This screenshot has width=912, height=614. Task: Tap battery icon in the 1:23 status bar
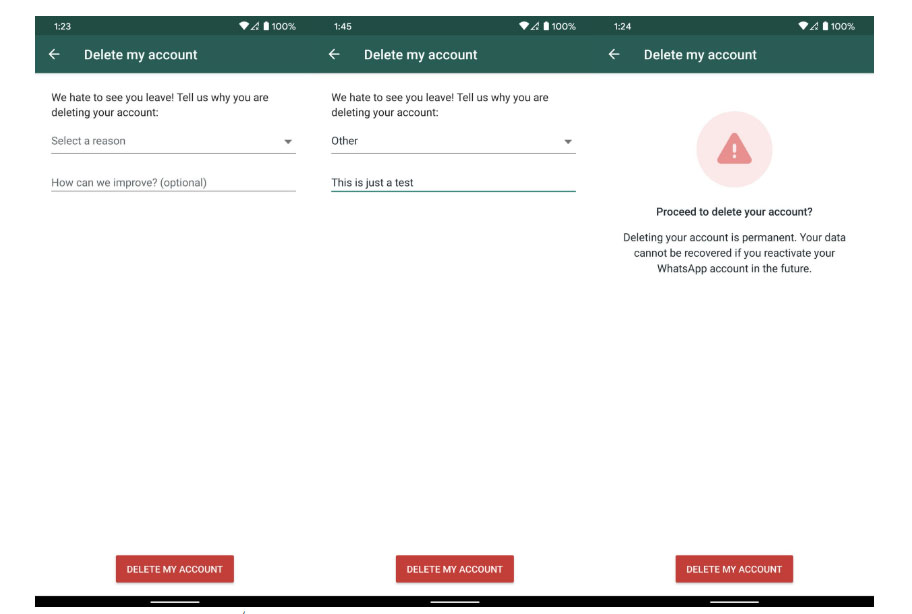(x=266, y=26)
